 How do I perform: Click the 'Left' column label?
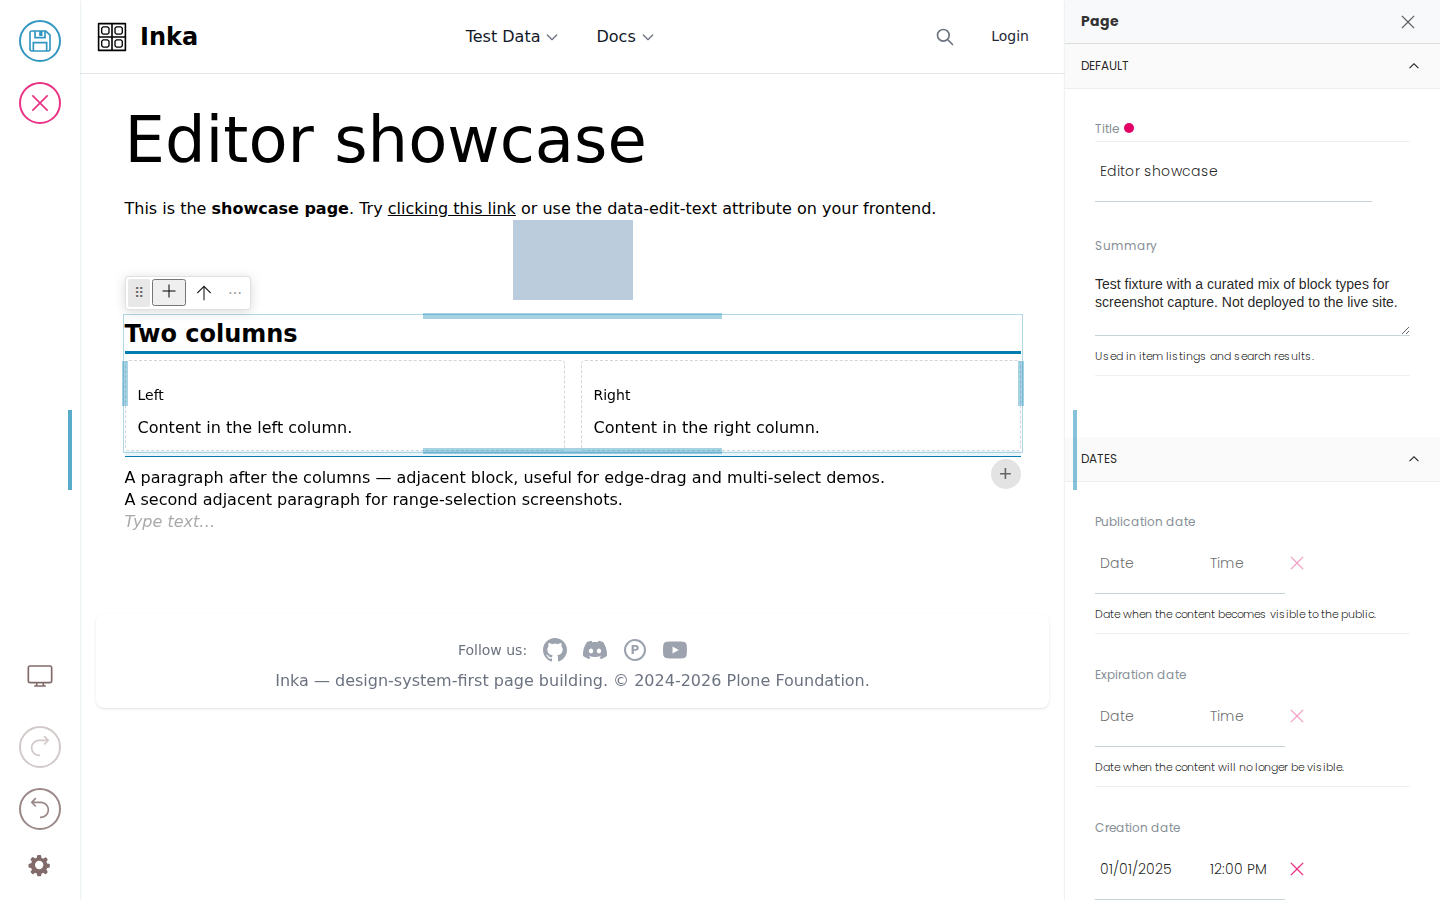[150, 395]
